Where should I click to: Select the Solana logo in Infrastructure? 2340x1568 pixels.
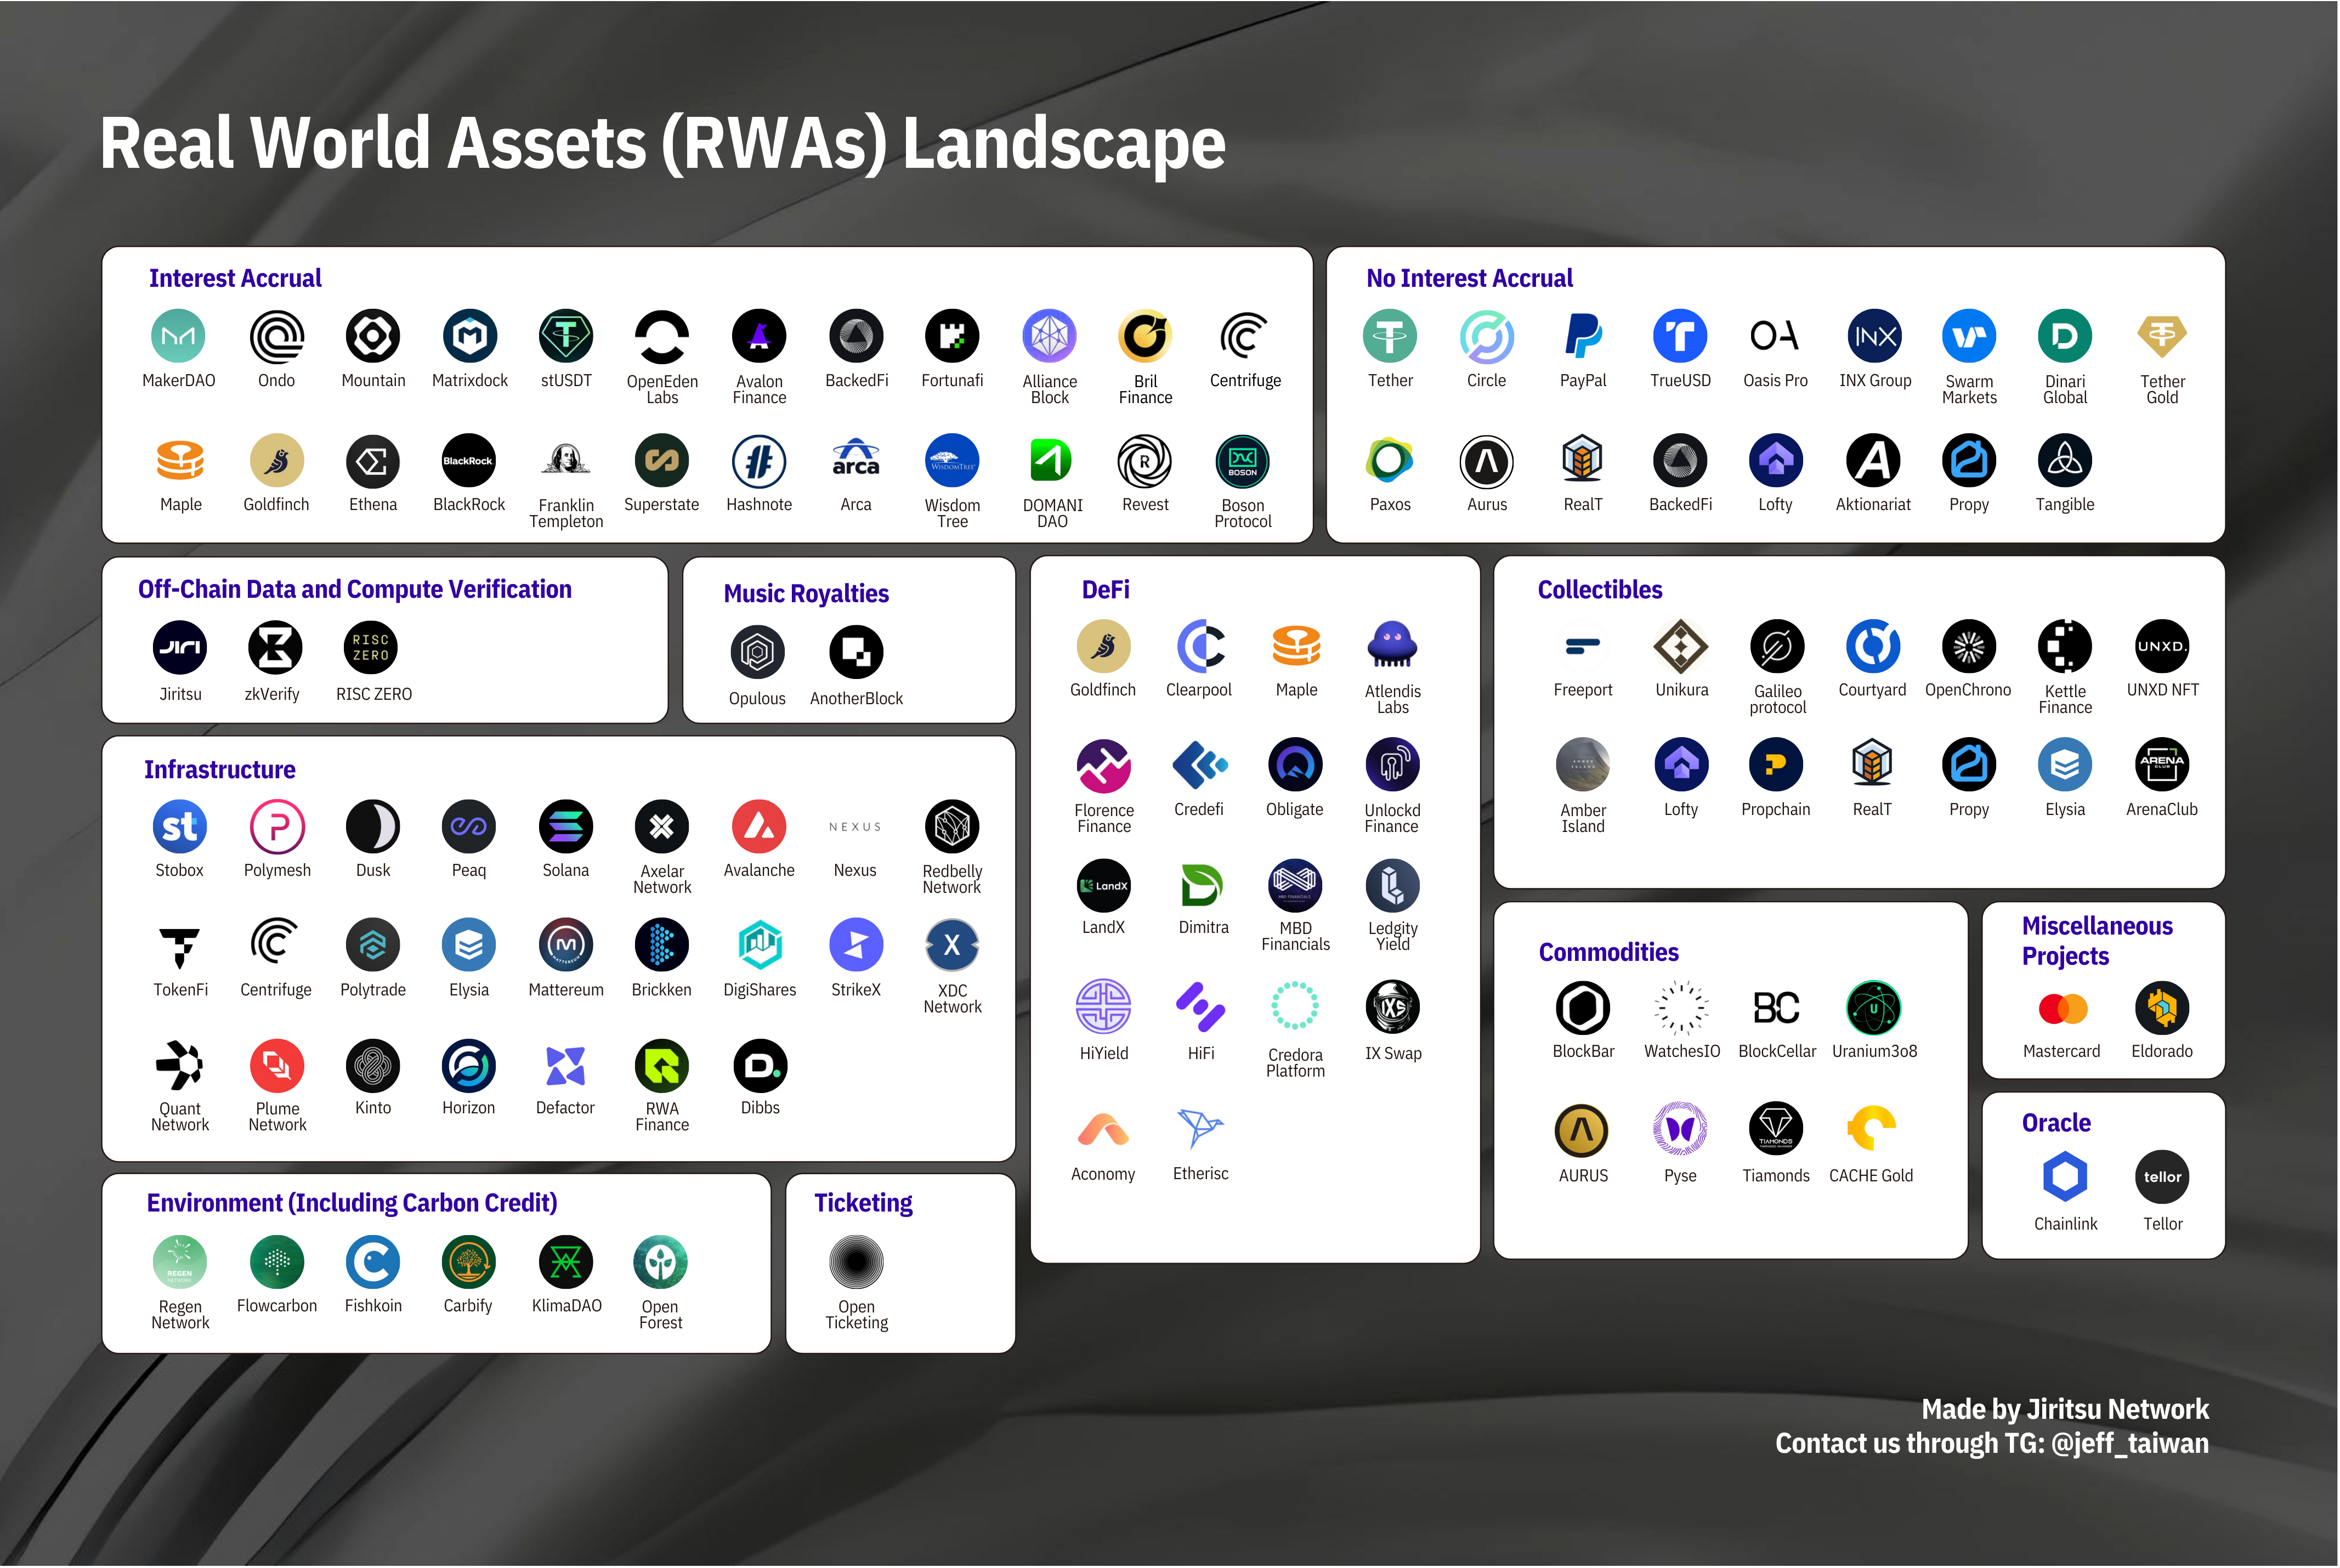565,827
